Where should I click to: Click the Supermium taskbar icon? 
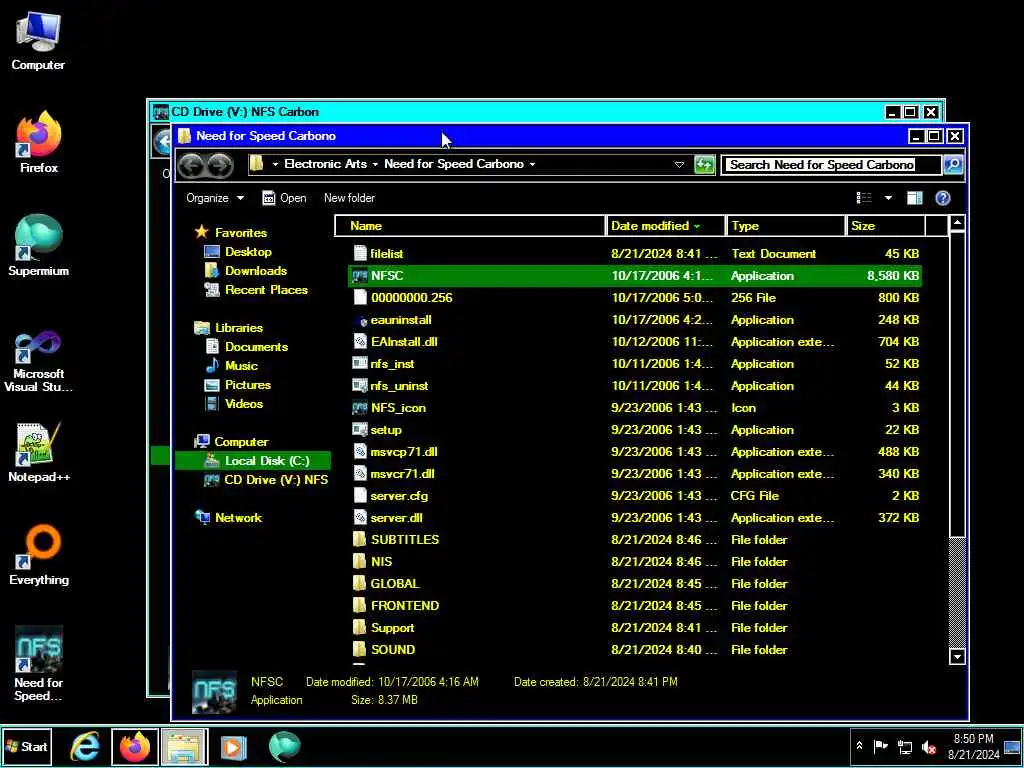(x=284, y=746)
